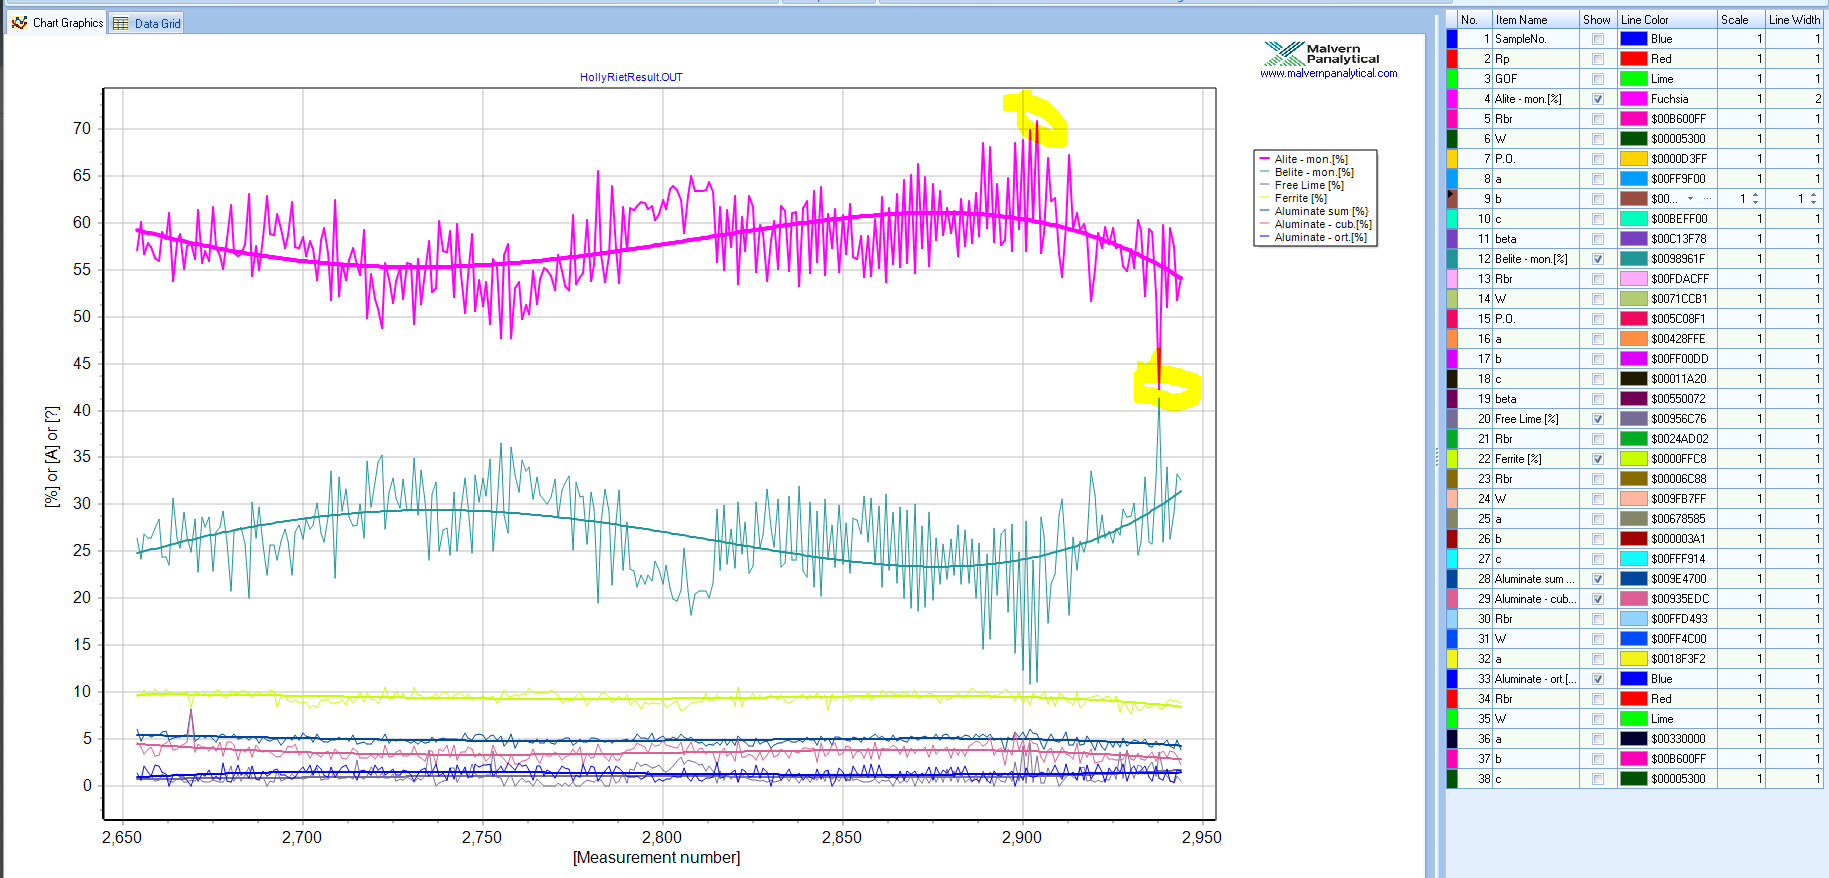Click Free Lime [%] in the chart legend

[x=1309, y=185]
